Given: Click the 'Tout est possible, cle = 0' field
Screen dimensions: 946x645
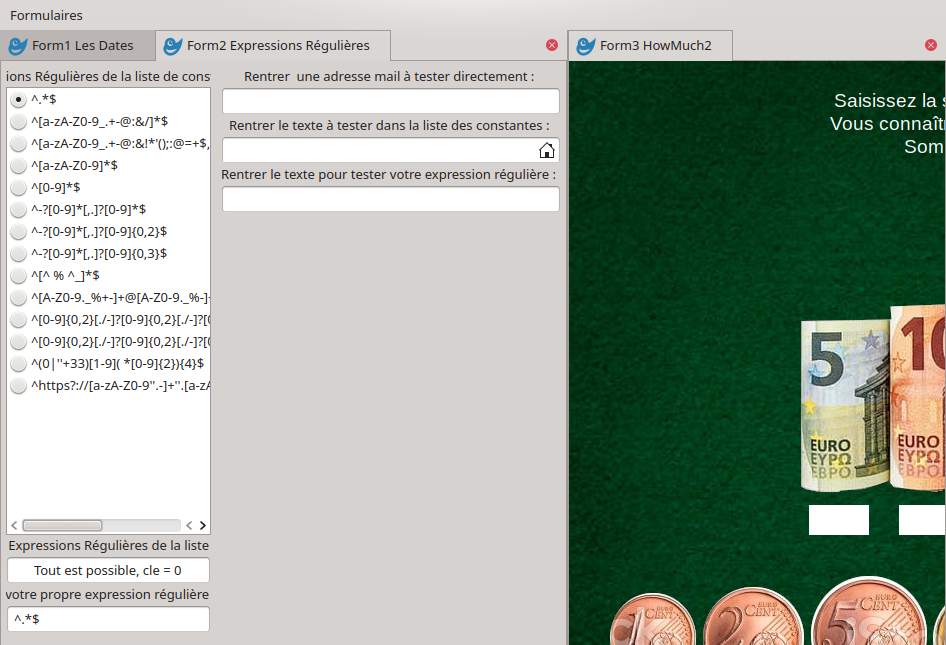Looking at the screenshot, I should tap(109, 570).
